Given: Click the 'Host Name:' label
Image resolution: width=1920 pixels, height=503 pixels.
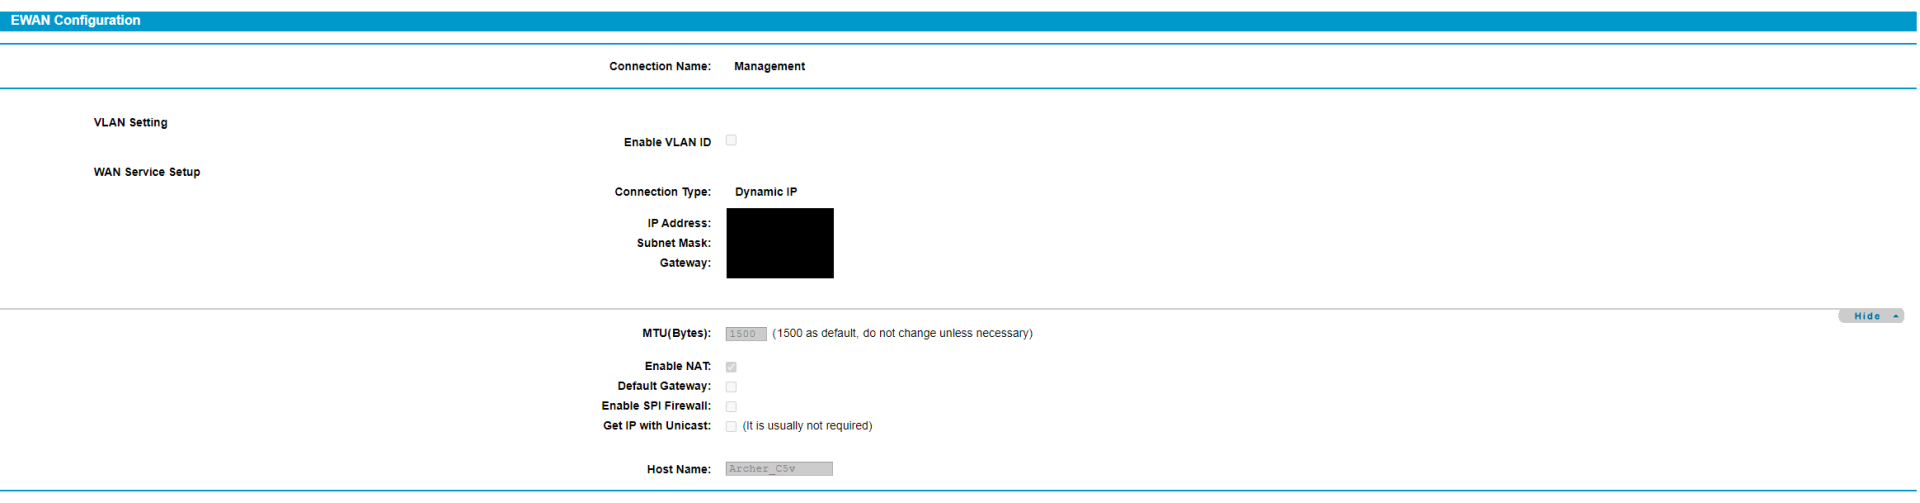Looking at the screenshot, I should 679,469.
